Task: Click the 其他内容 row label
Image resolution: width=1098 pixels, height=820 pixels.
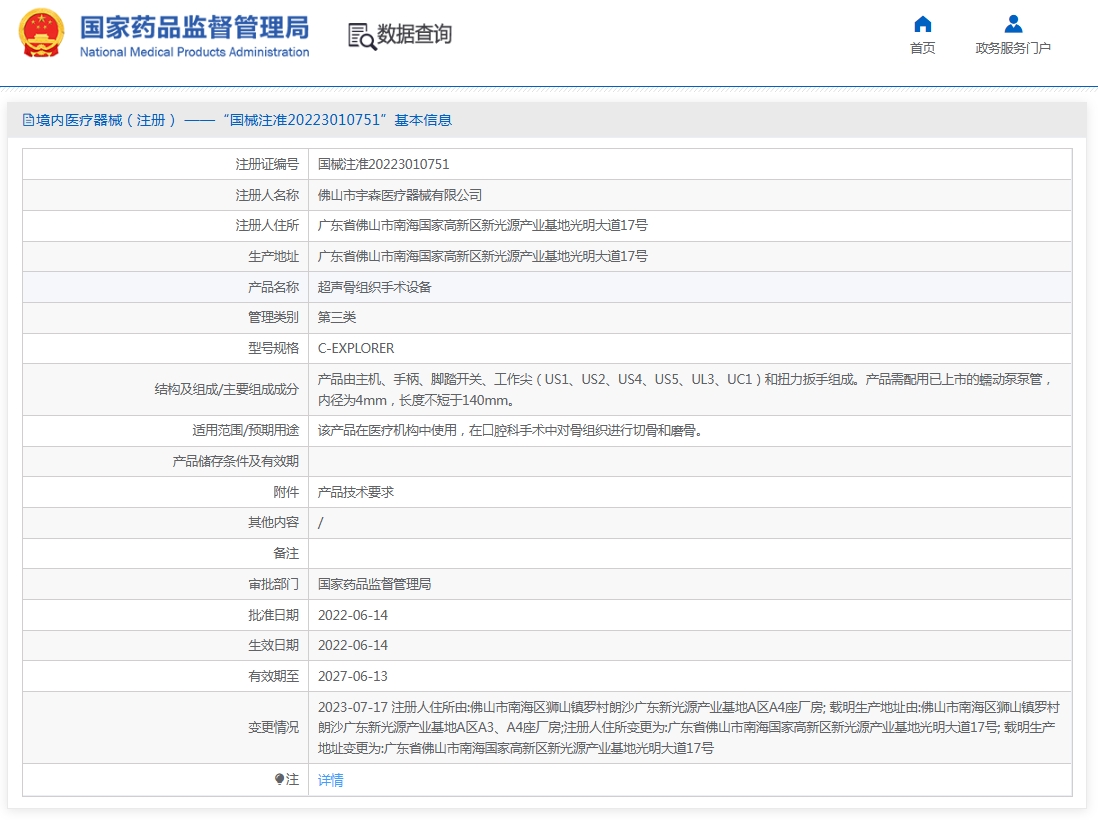Action: 273,522
